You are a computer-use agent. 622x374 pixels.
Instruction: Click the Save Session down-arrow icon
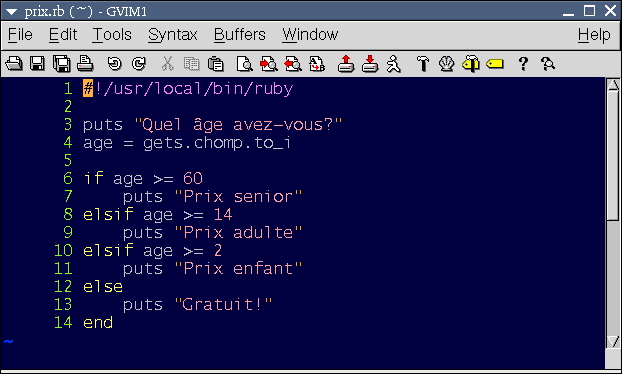point(370,63)
